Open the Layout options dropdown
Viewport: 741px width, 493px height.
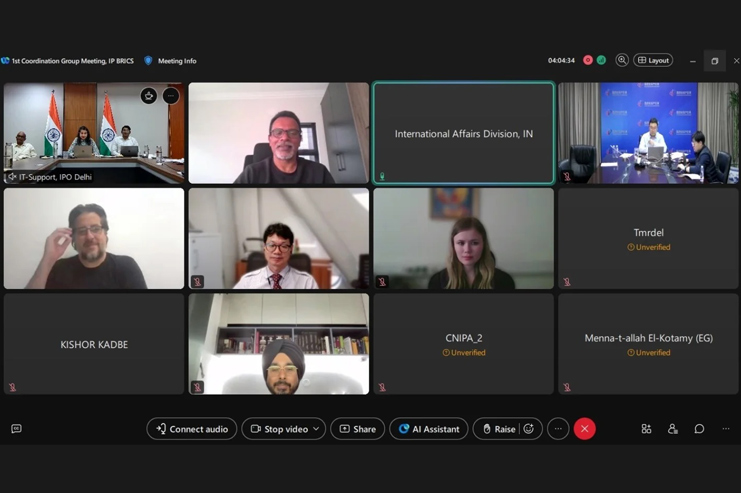point(653,60)
